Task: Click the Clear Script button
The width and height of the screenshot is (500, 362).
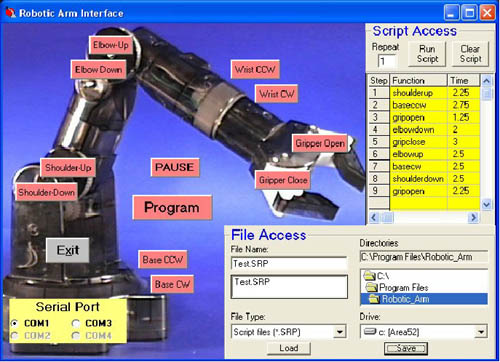Action: (x=470, y=54)
